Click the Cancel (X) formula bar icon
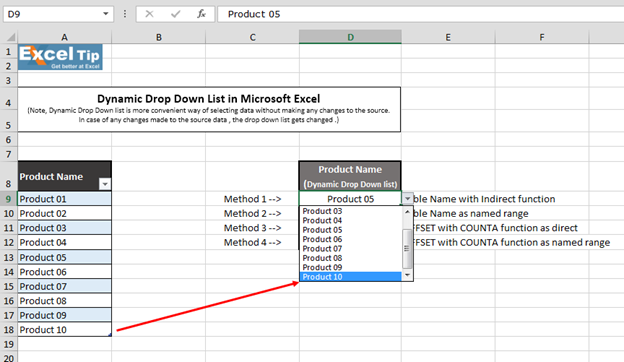Image resolution: width=624 pixels, height=362 pixels. click(149, 14)
